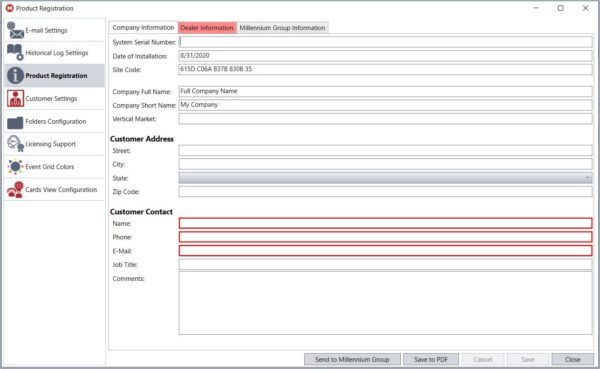Focus the System Serial Number field
This screenshot has width=600, height=369.
385,42
